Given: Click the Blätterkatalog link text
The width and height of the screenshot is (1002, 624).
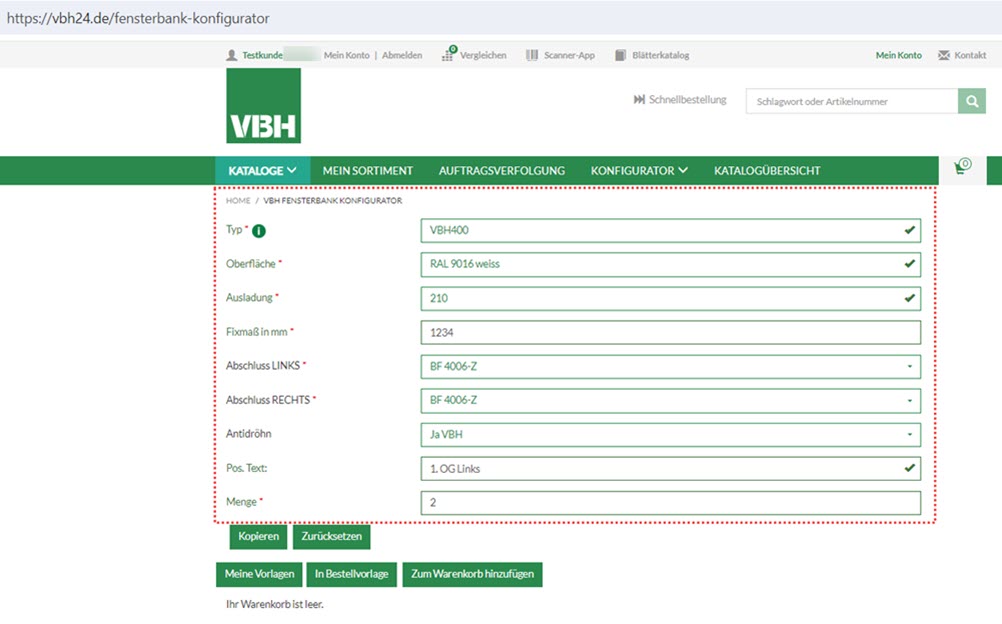Looking at the screenshot, I should (x=661, y=56).
